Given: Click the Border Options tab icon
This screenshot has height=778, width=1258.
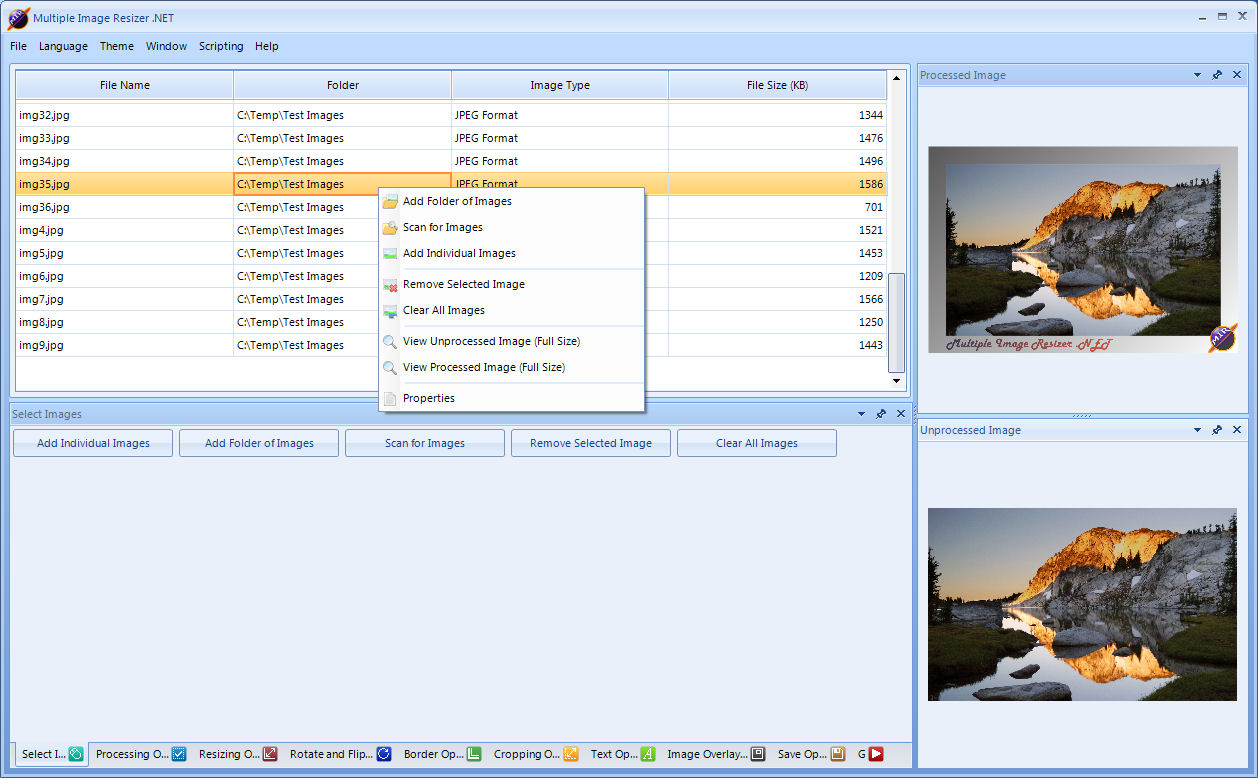Looking at the screenshot, I should click(x=474, y=754).
